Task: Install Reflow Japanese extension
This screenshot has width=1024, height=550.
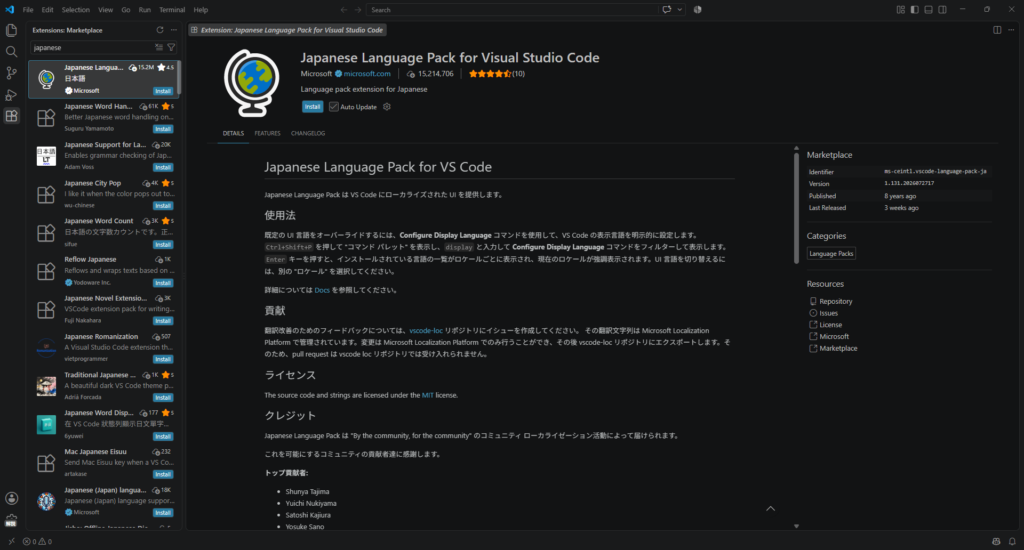Action: tap(163, 283)
